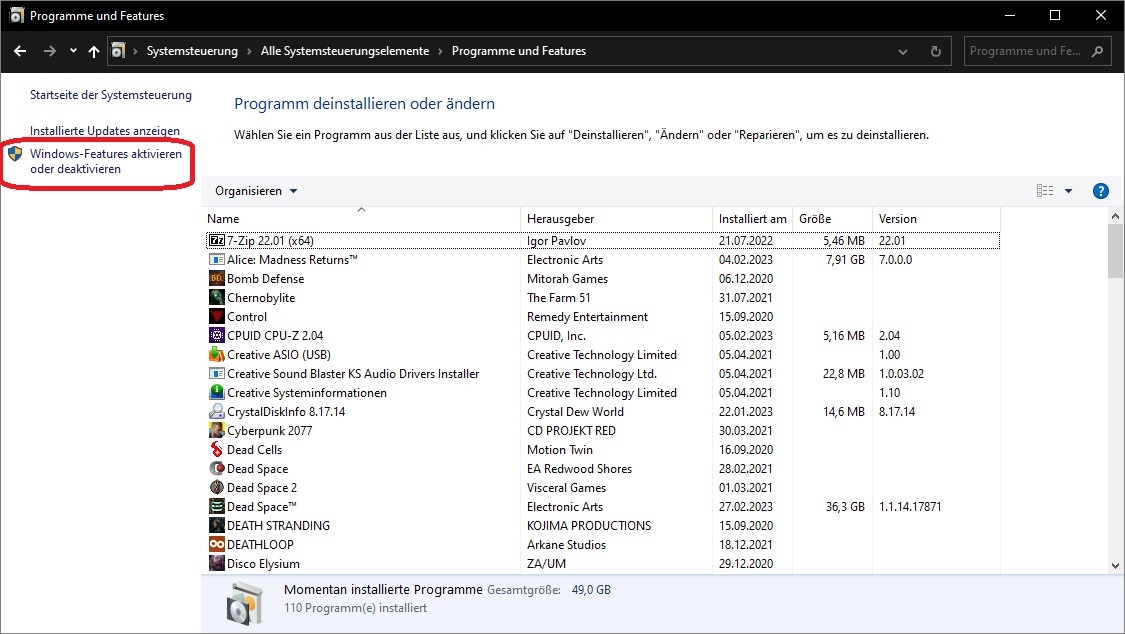Click the list scrollbar down arrow
The height and width of the screenshot is (634, 1125).
pyautogui.click(x=1115, y=565)
